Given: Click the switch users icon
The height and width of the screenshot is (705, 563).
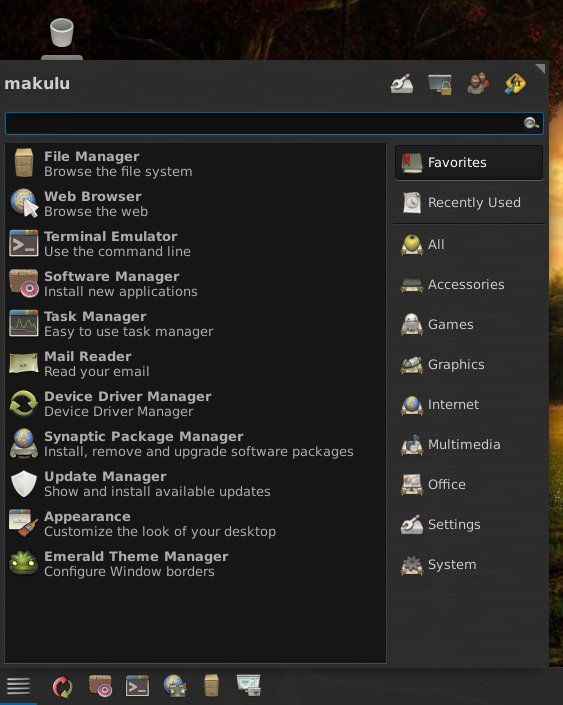Looking at the screenshot, I should click(478, 84).
